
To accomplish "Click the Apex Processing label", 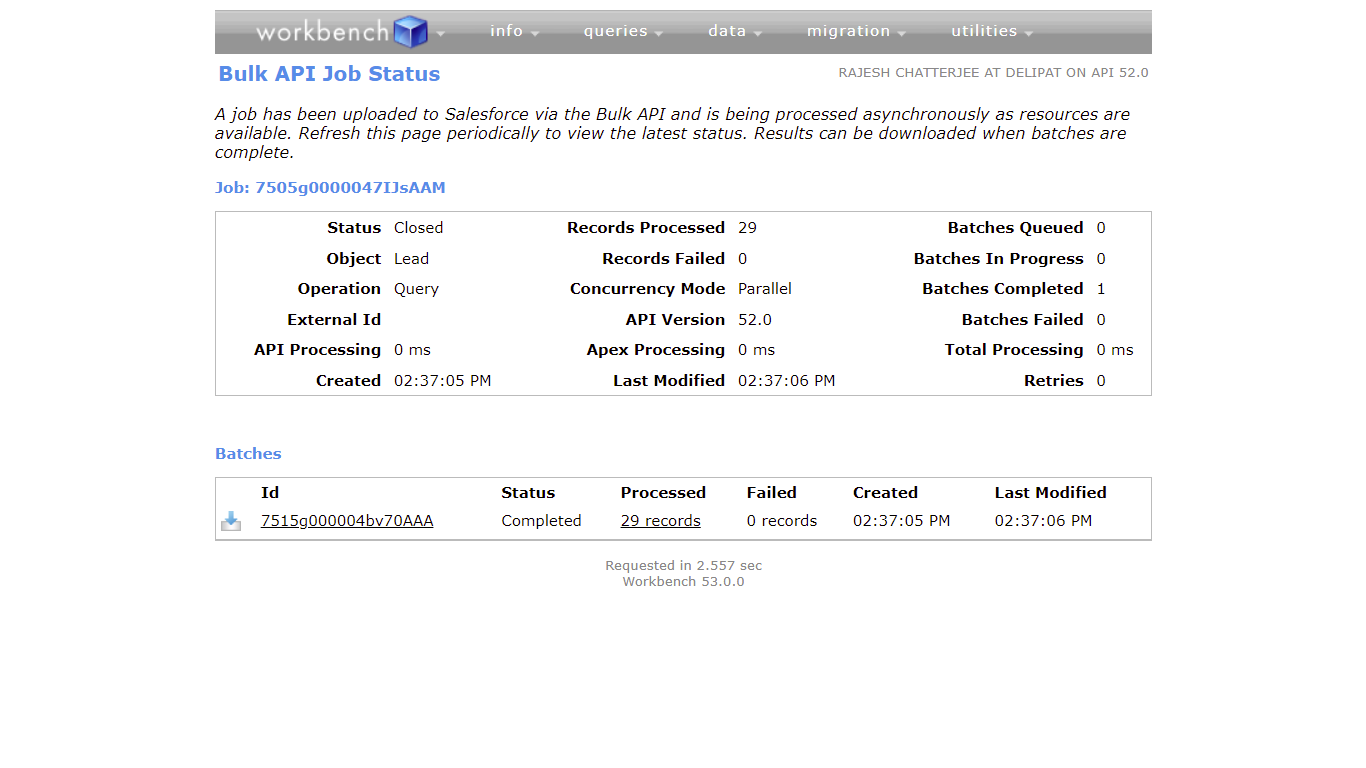I will (x=656, y=350).
